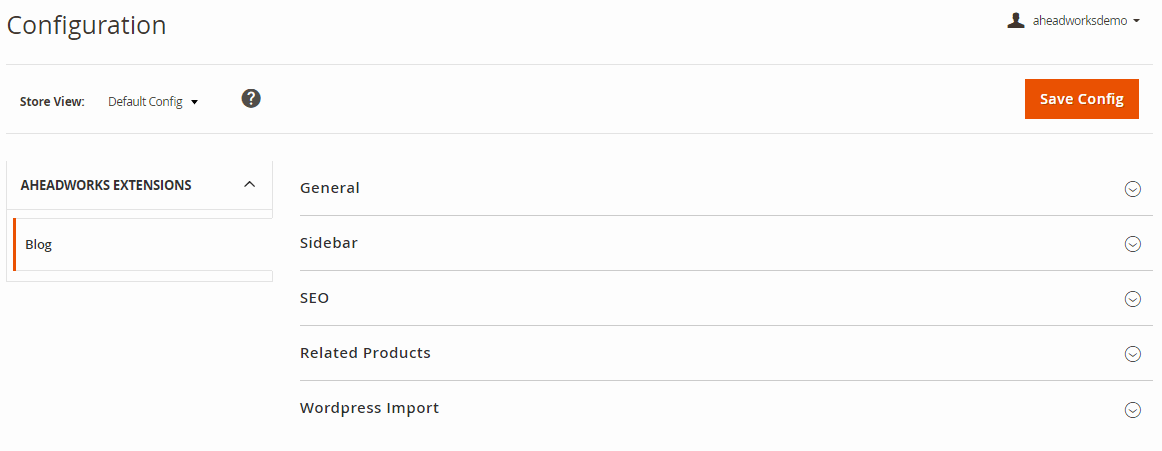
Task: Open the General settings heading
Action: click(x=330, y=188)
